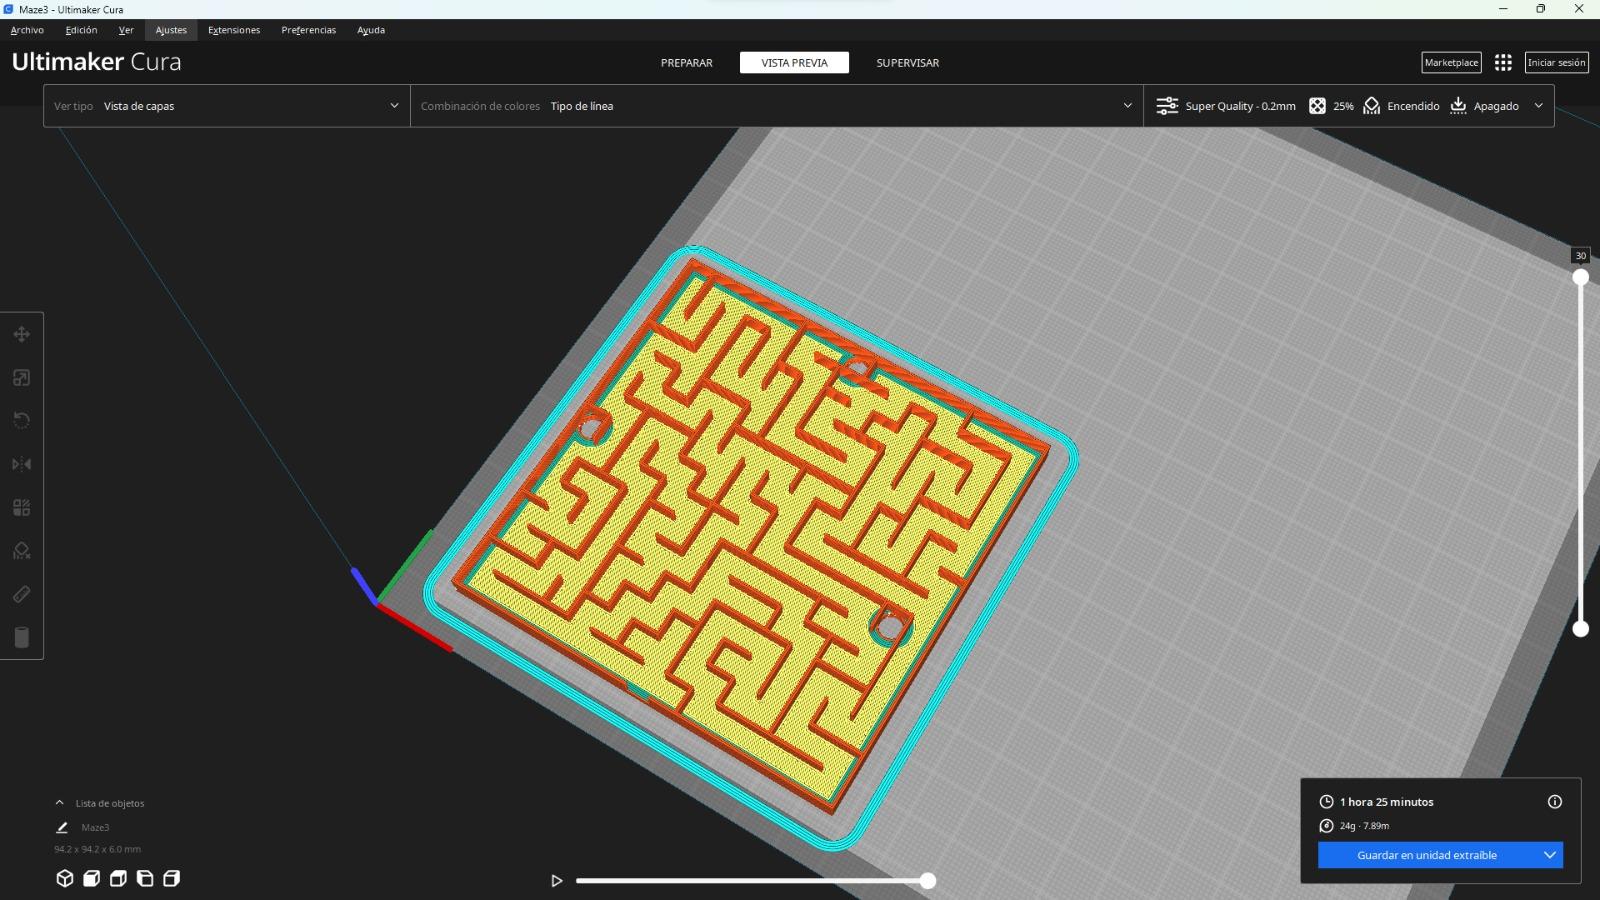
Task: Select the Support Blocker tool
Action: point(21,551)
